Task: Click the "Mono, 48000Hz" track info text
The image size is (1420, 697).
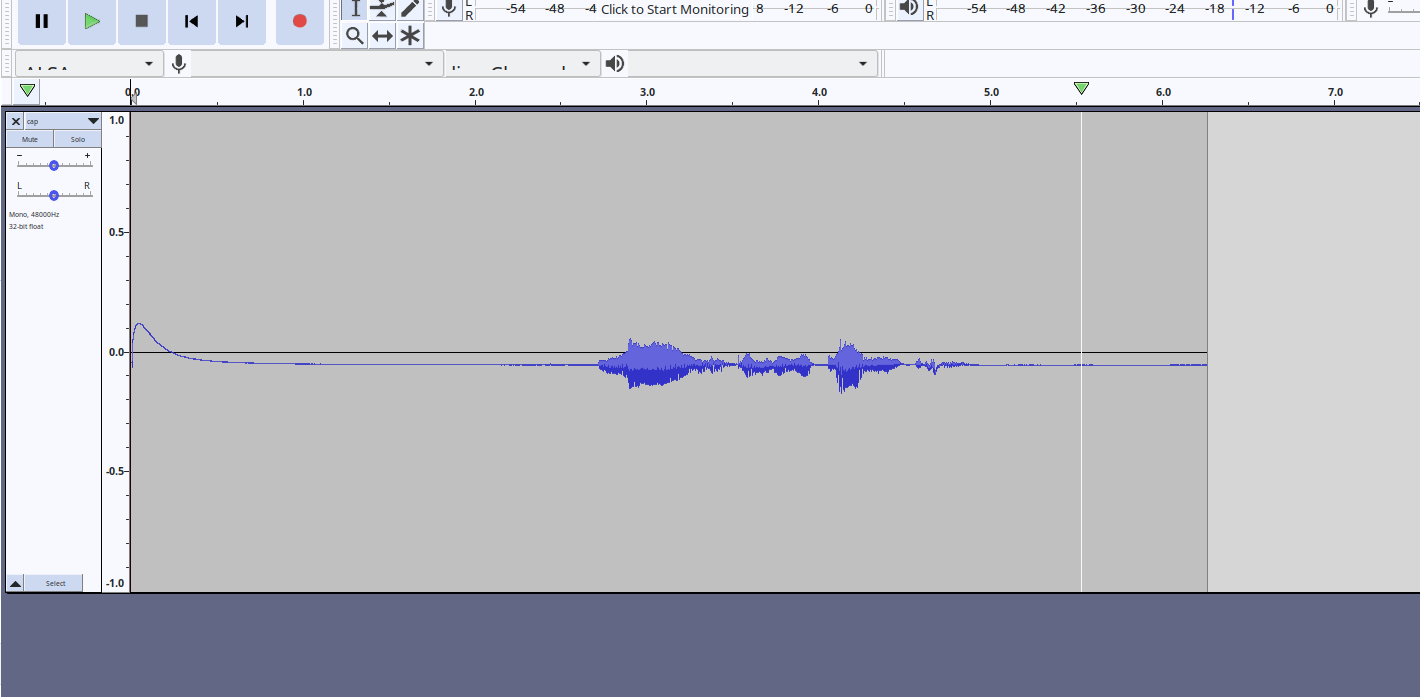Action: 34,214
